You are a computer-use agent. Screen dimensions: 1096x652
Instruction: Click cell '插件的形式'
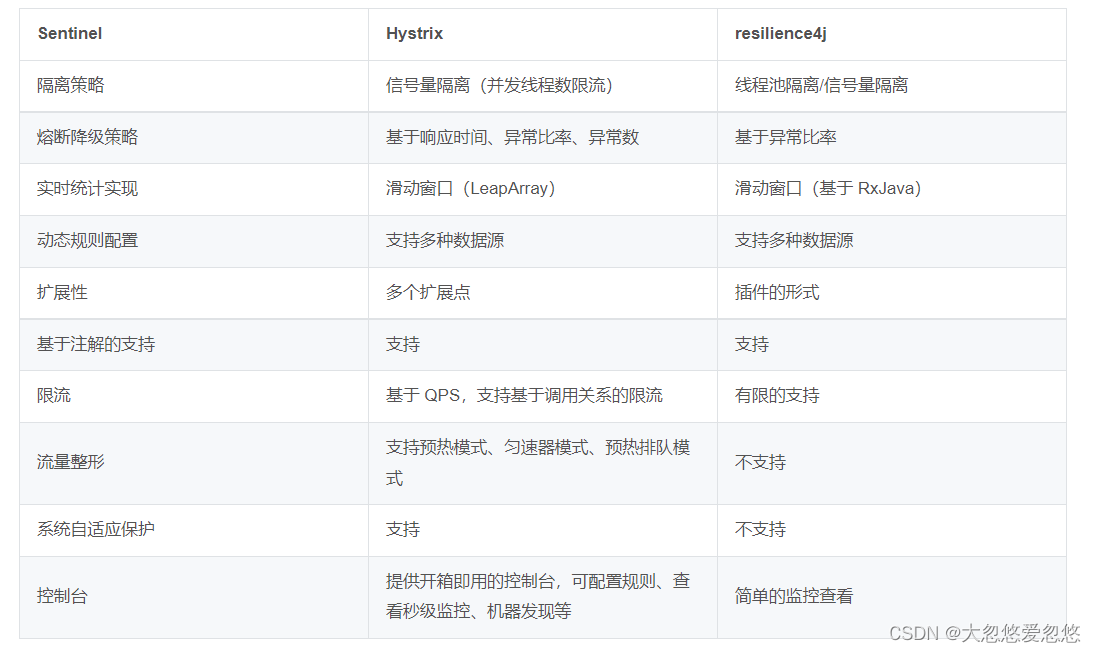pos(777,292)
